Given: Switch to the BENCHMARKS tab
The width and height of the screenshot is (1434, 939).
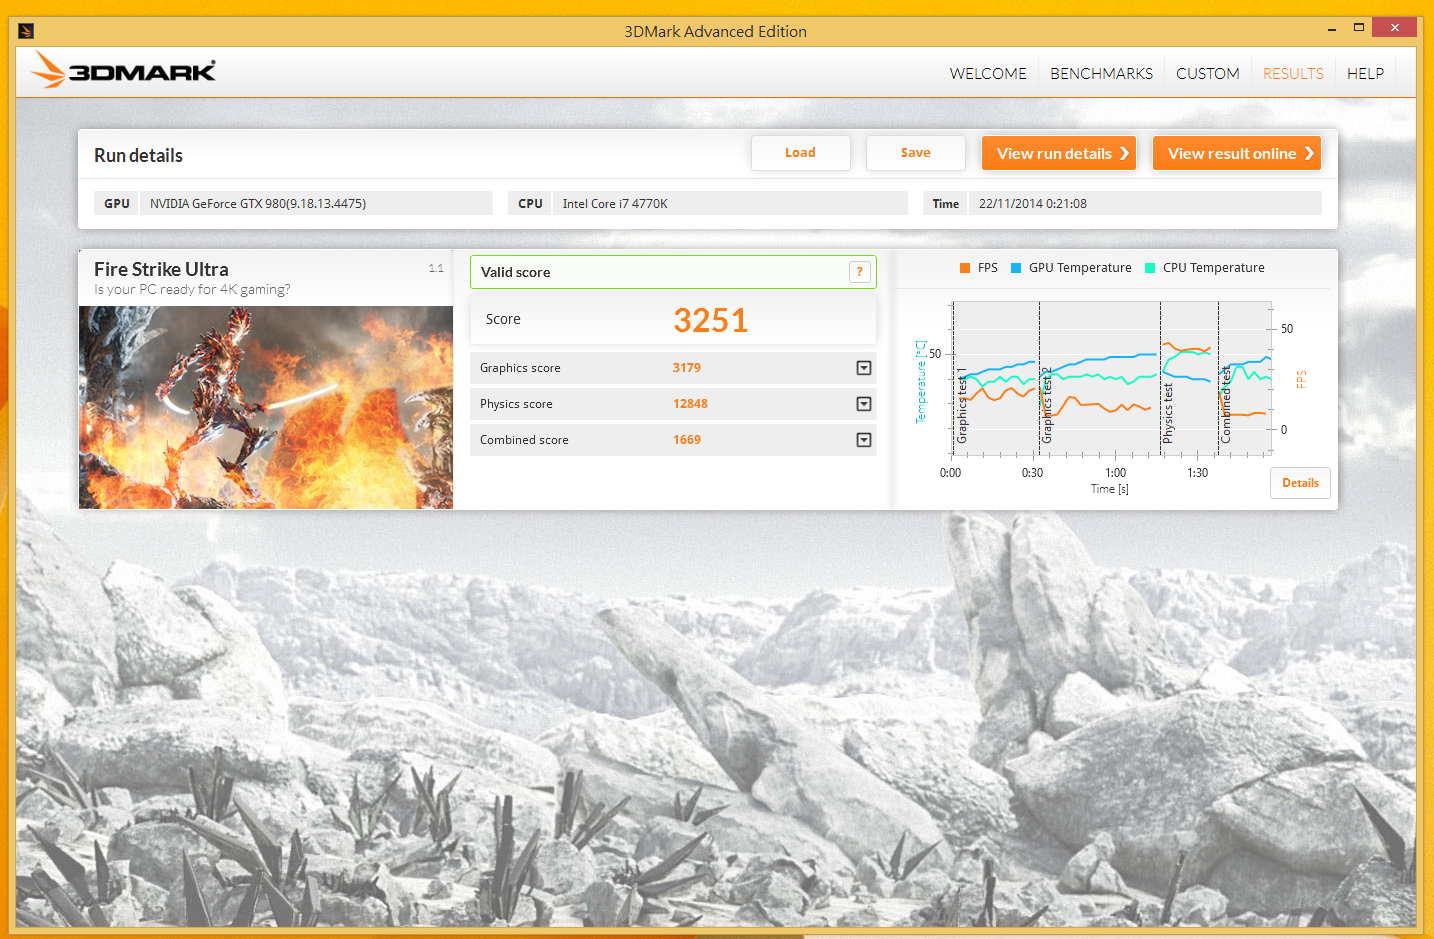Looking at the screenshot, I should click(1101, 73).
